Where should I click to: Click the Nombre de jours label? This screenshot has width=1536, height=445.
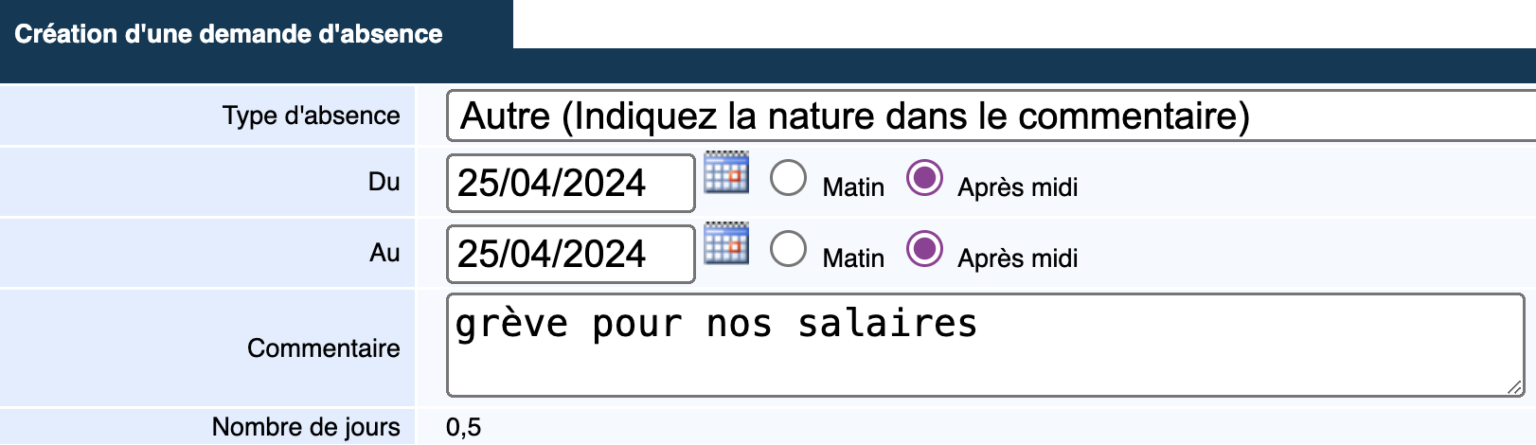[306, 427]
